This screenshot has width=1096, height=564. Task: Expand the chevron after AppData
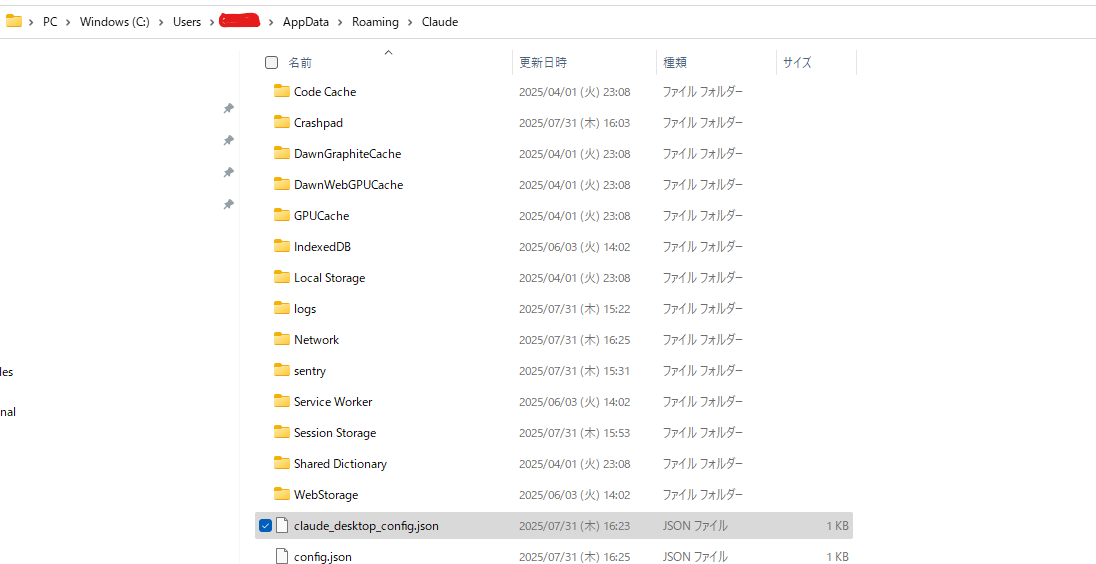point(340,22)
